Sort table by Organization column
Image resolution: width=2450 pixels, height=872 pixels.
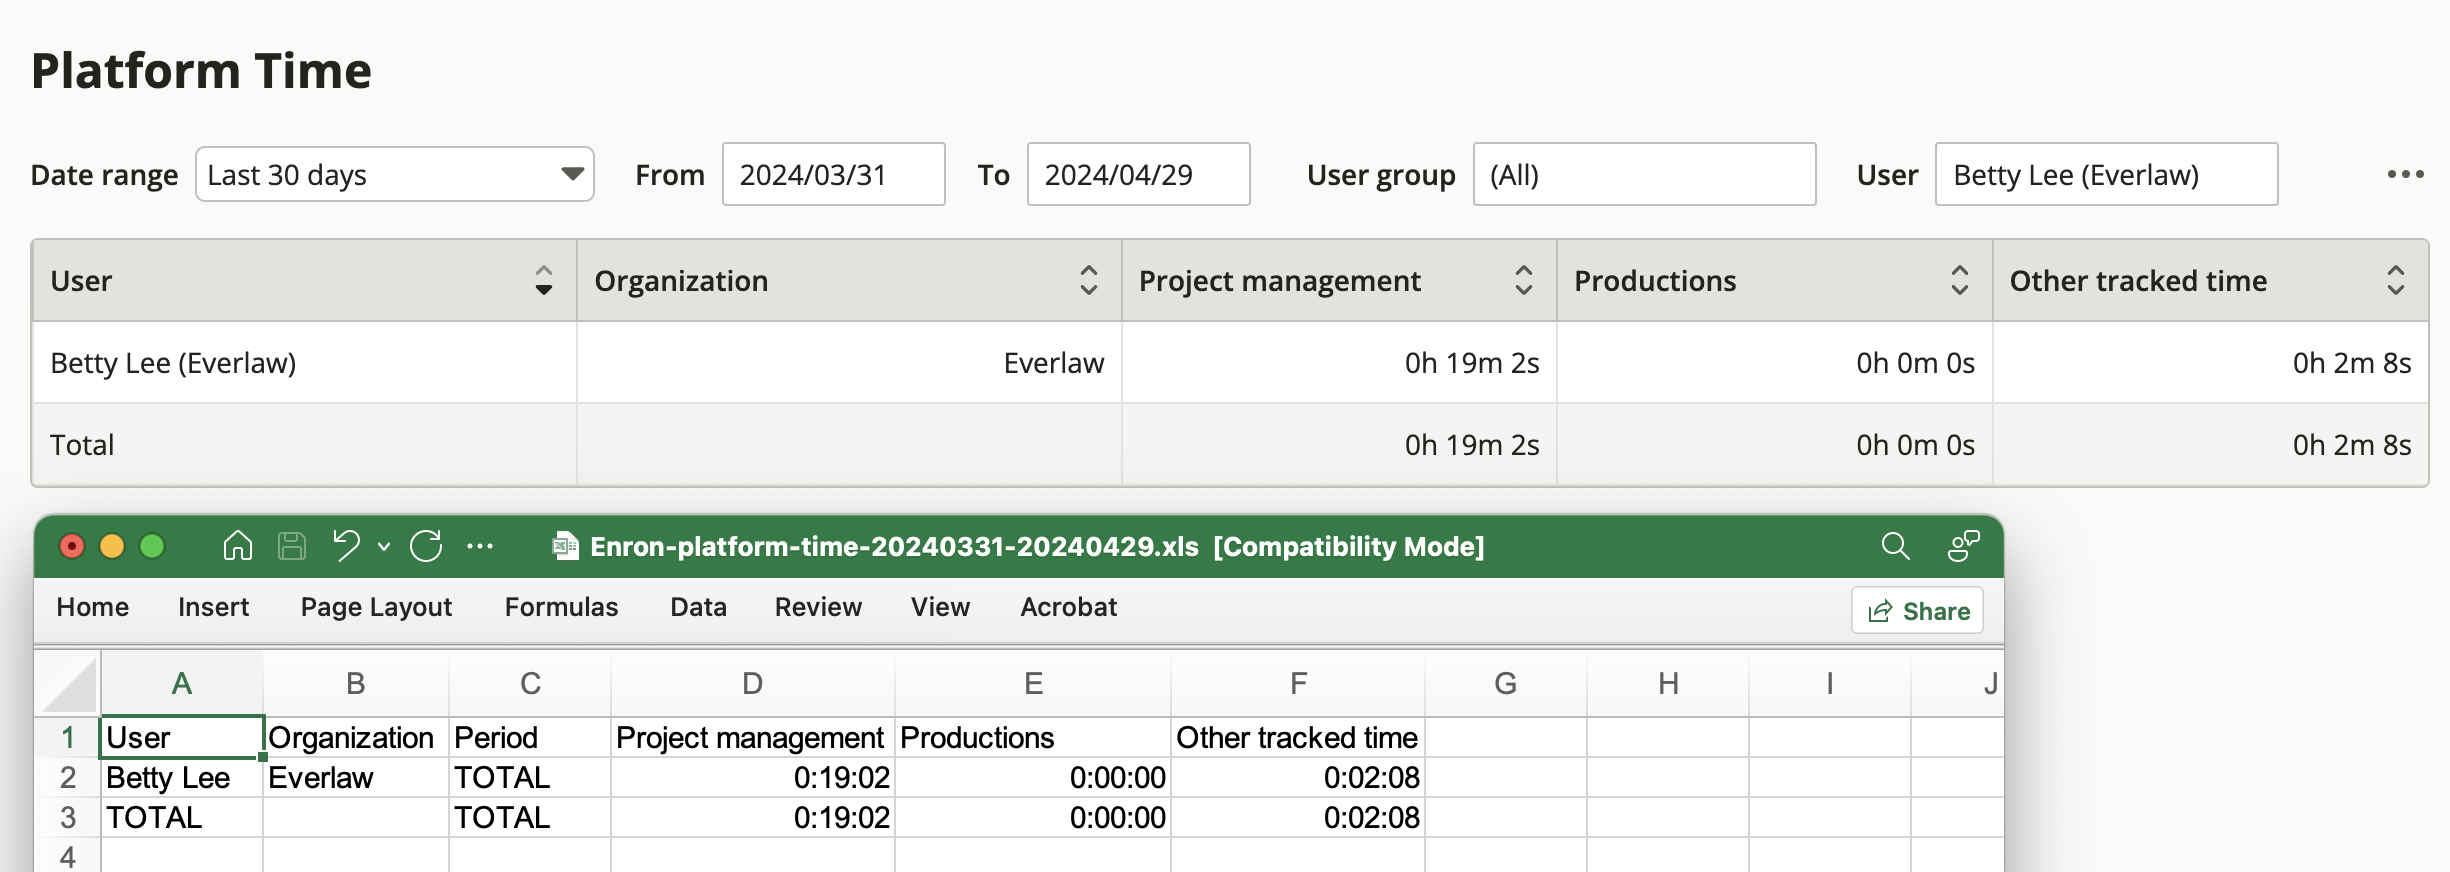coord(1088,280)
